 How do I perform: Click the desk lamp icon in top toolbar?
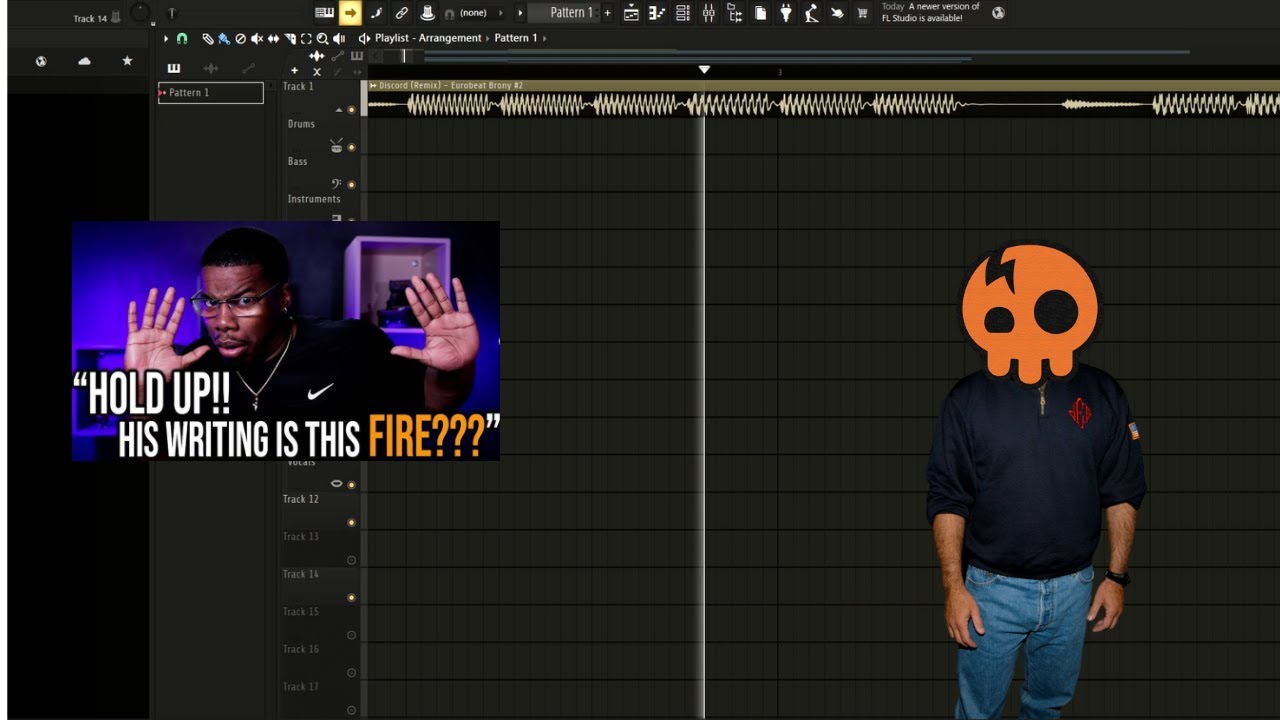pos(812,13)
